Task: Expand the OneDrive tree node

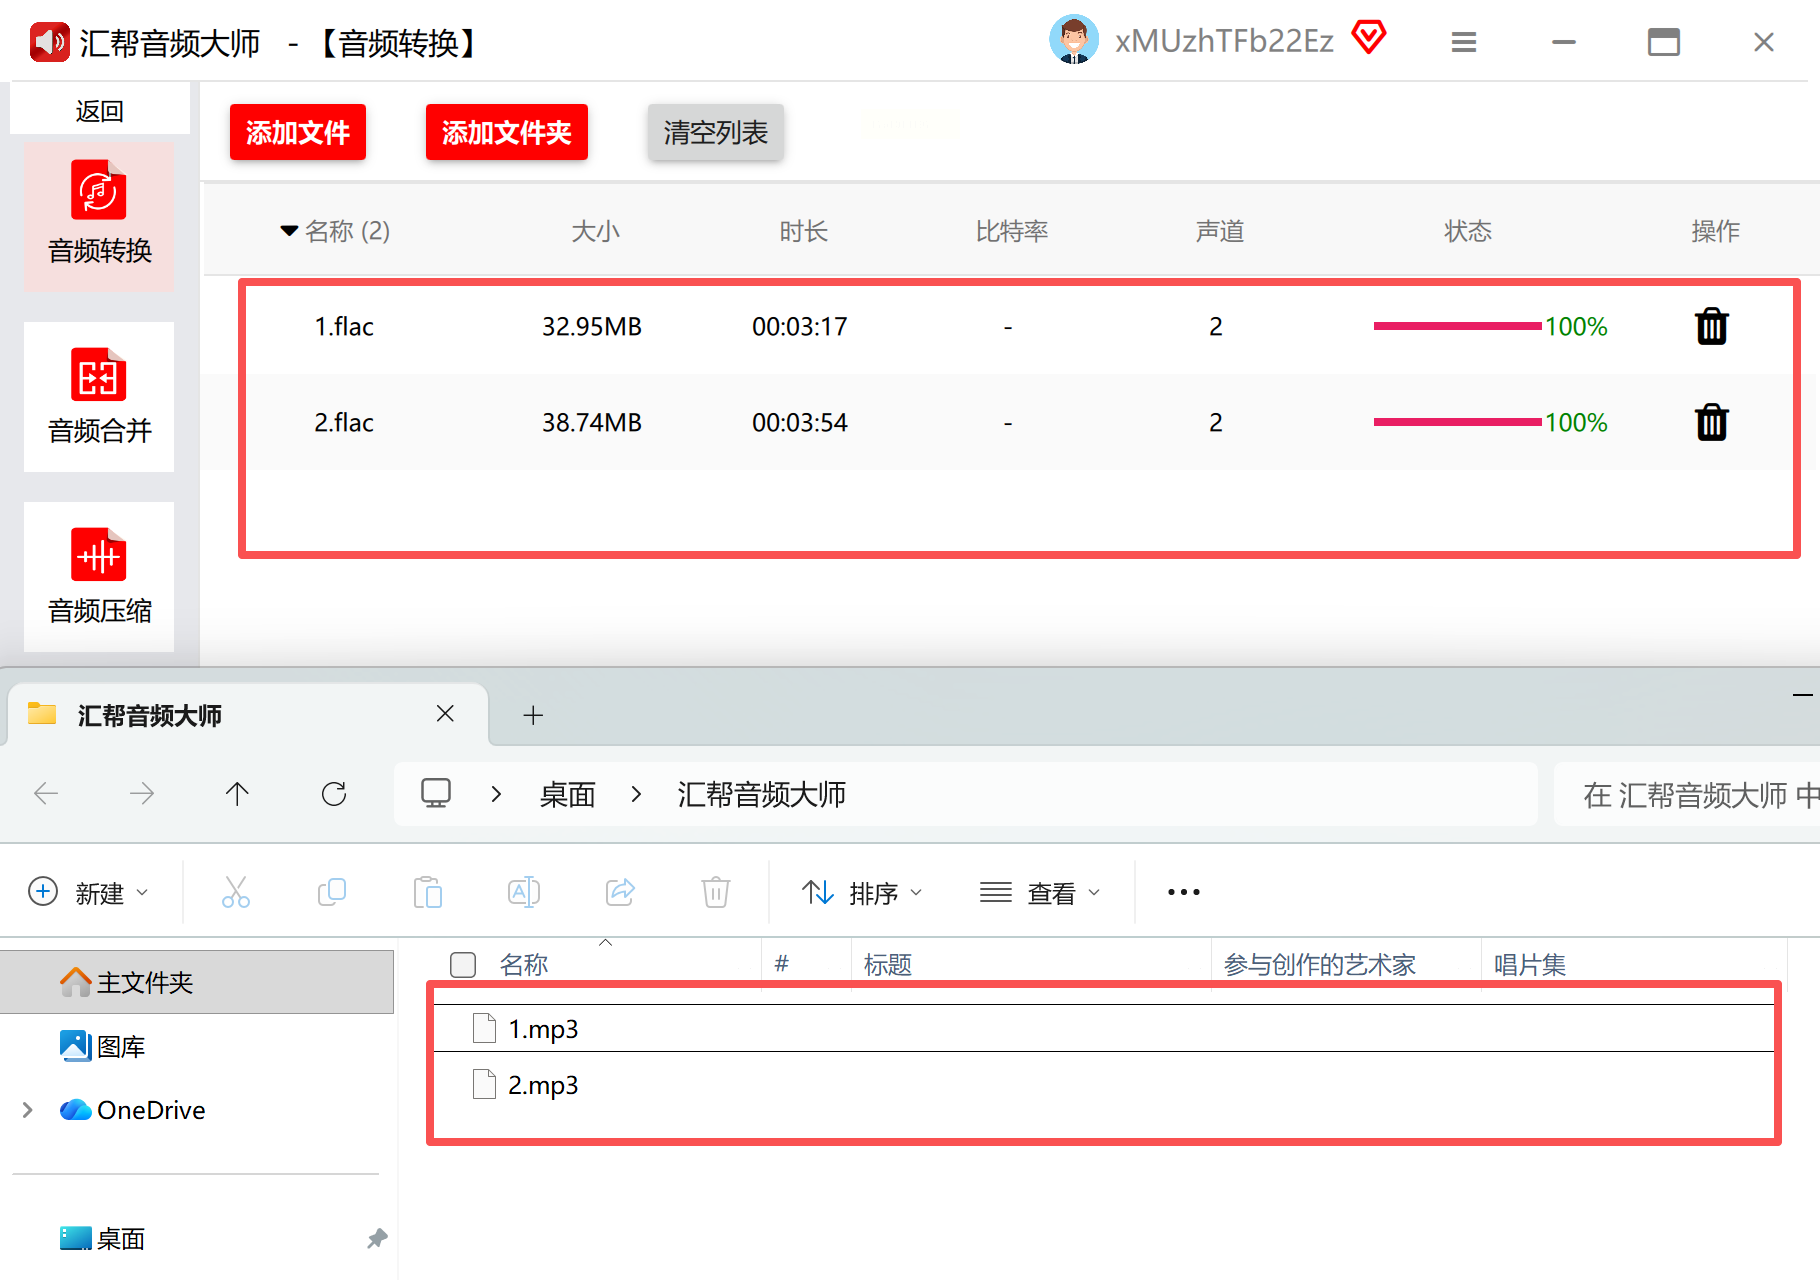Action: tap(27, 1110)
